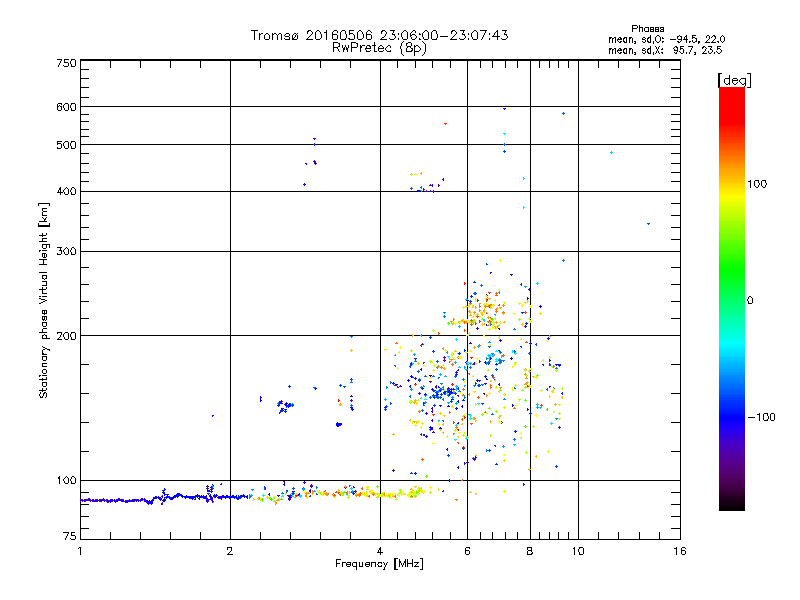Click the y-axis tick label '100'

point(66,480)
